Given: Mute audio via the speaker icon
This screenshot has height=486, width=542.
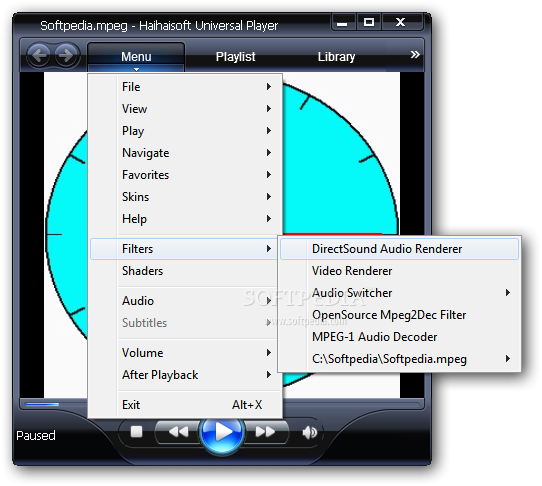Looking at the screenshot, I should click(309, 432).
